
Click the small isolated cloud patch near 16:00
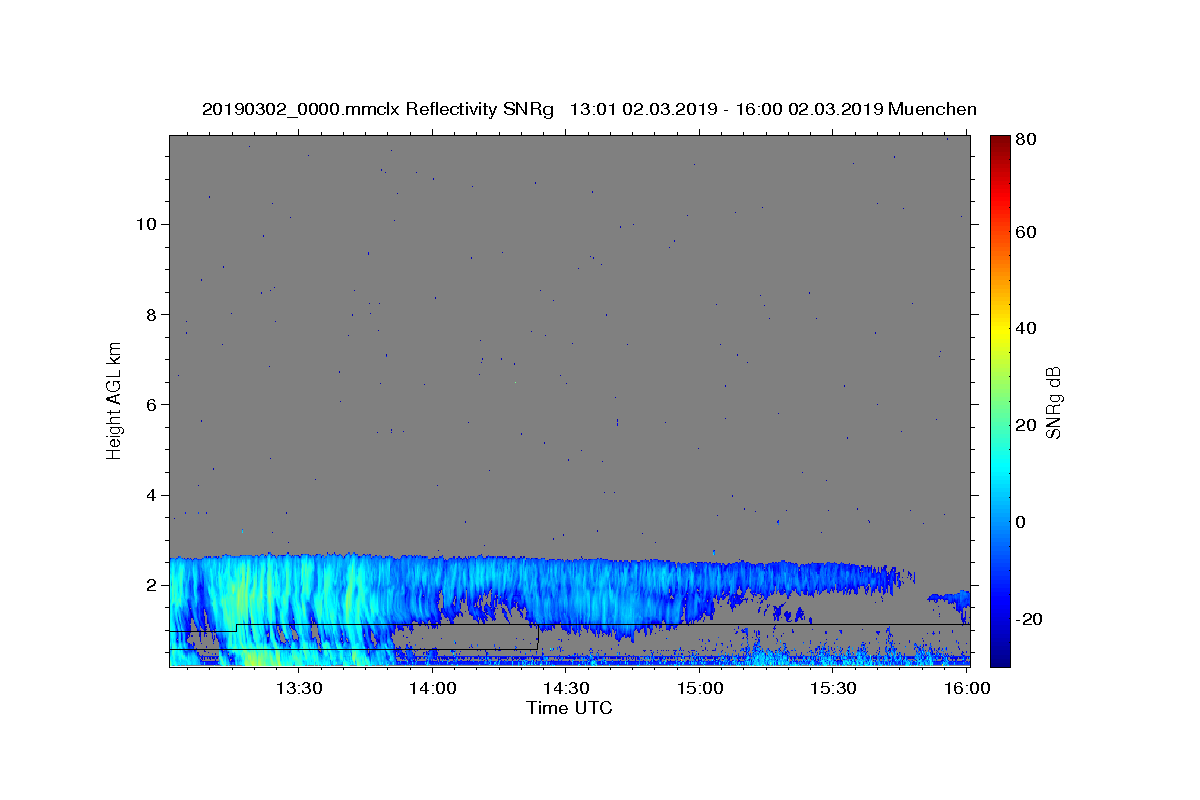950,599
